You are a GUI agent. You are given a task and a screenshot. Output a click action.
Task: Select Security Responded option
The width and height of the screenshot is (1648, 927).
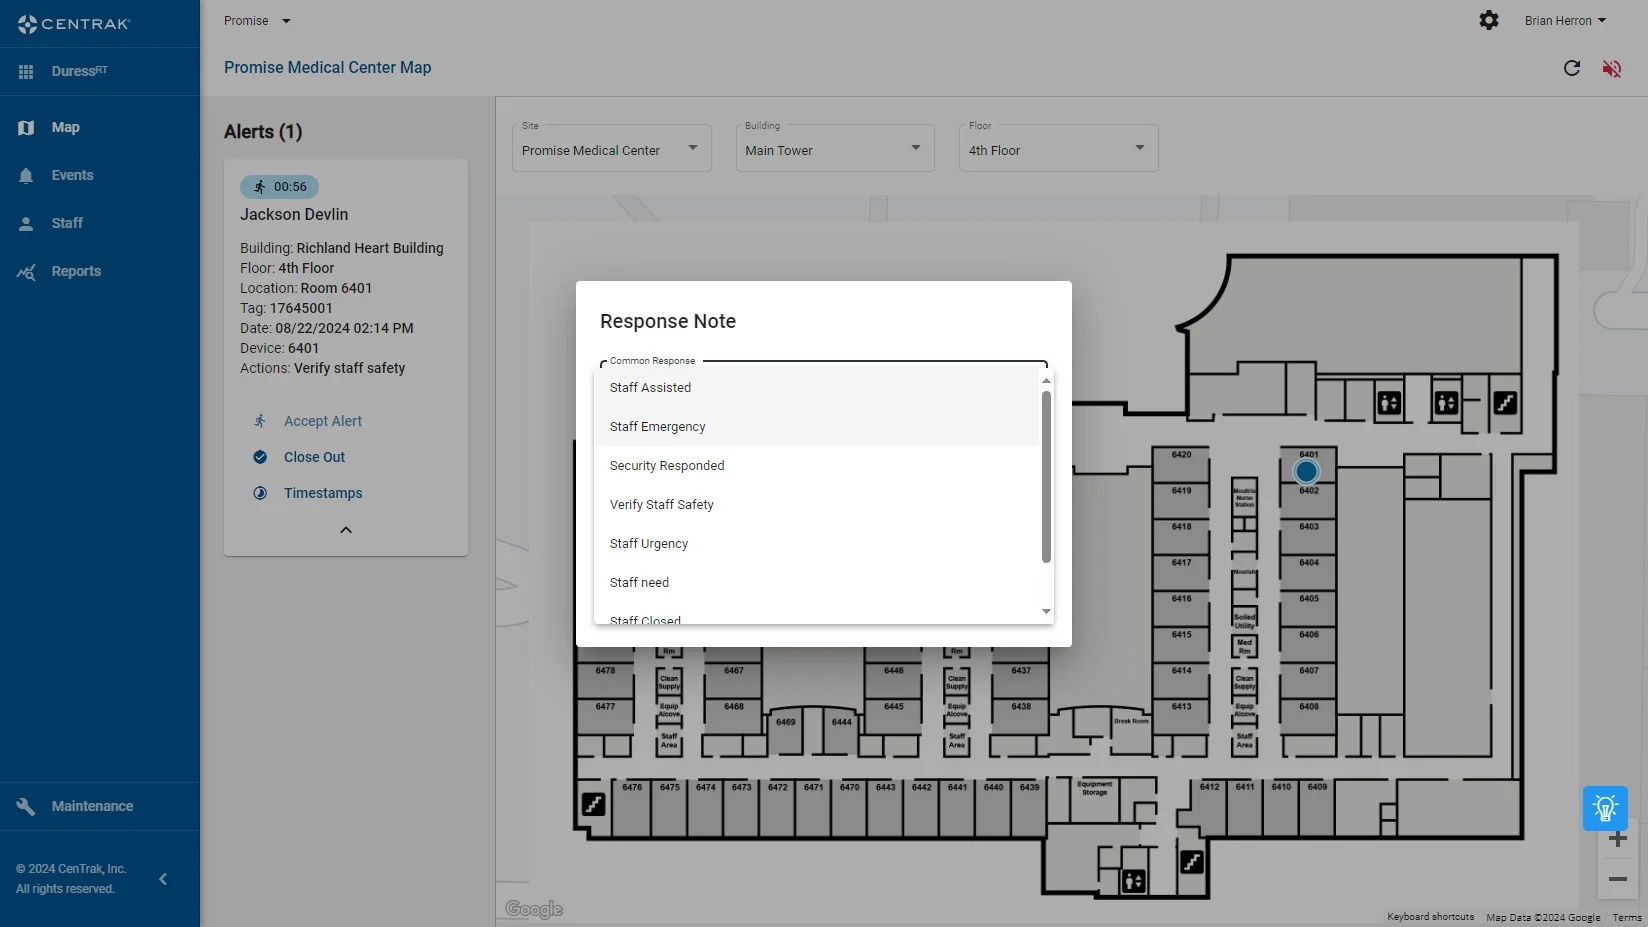click(817, 466)
